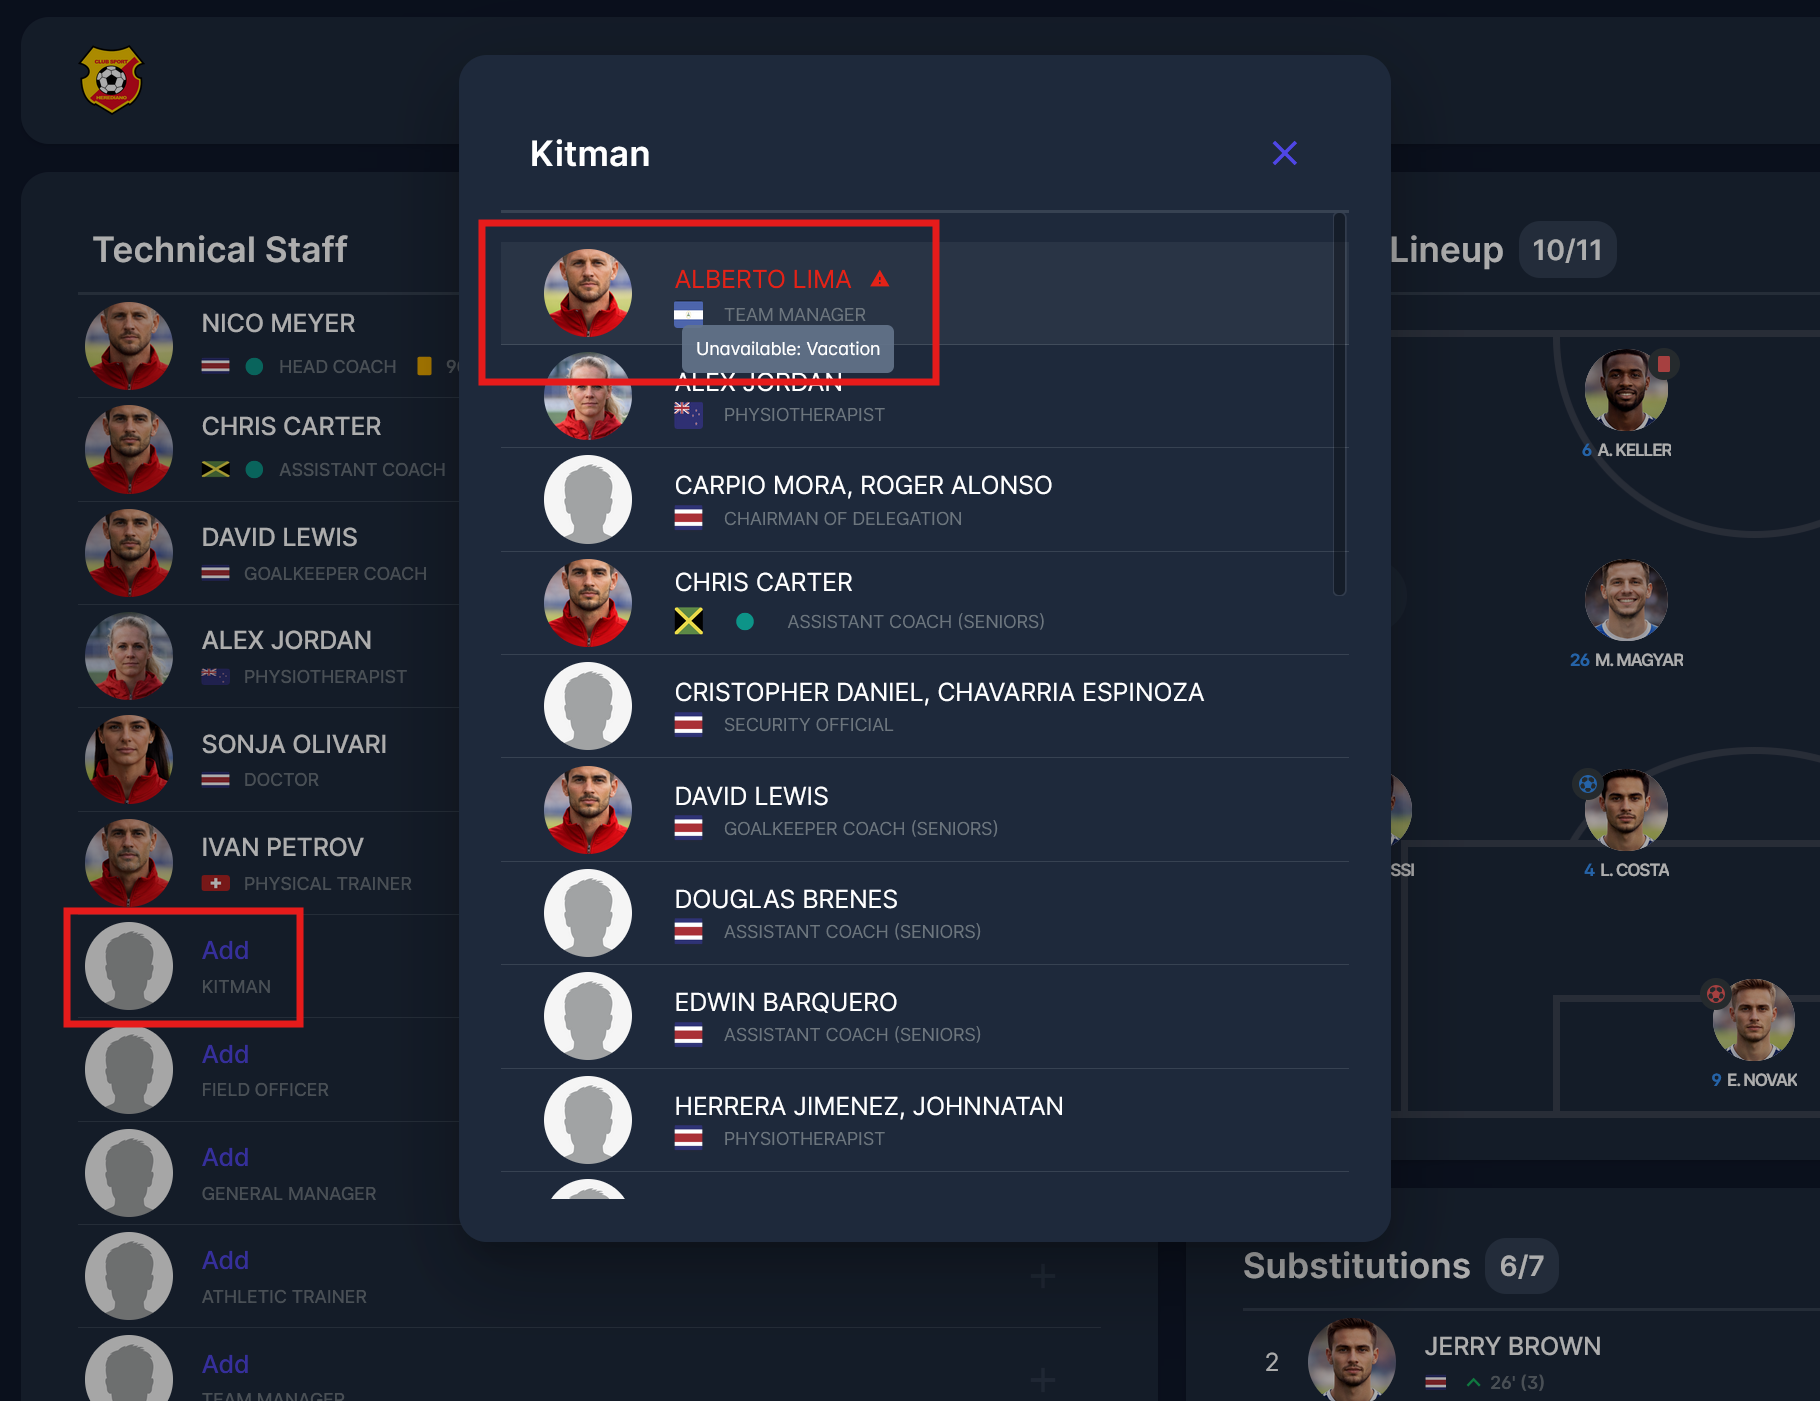Click Add for the Field Officer role

tap(225, 1054)
